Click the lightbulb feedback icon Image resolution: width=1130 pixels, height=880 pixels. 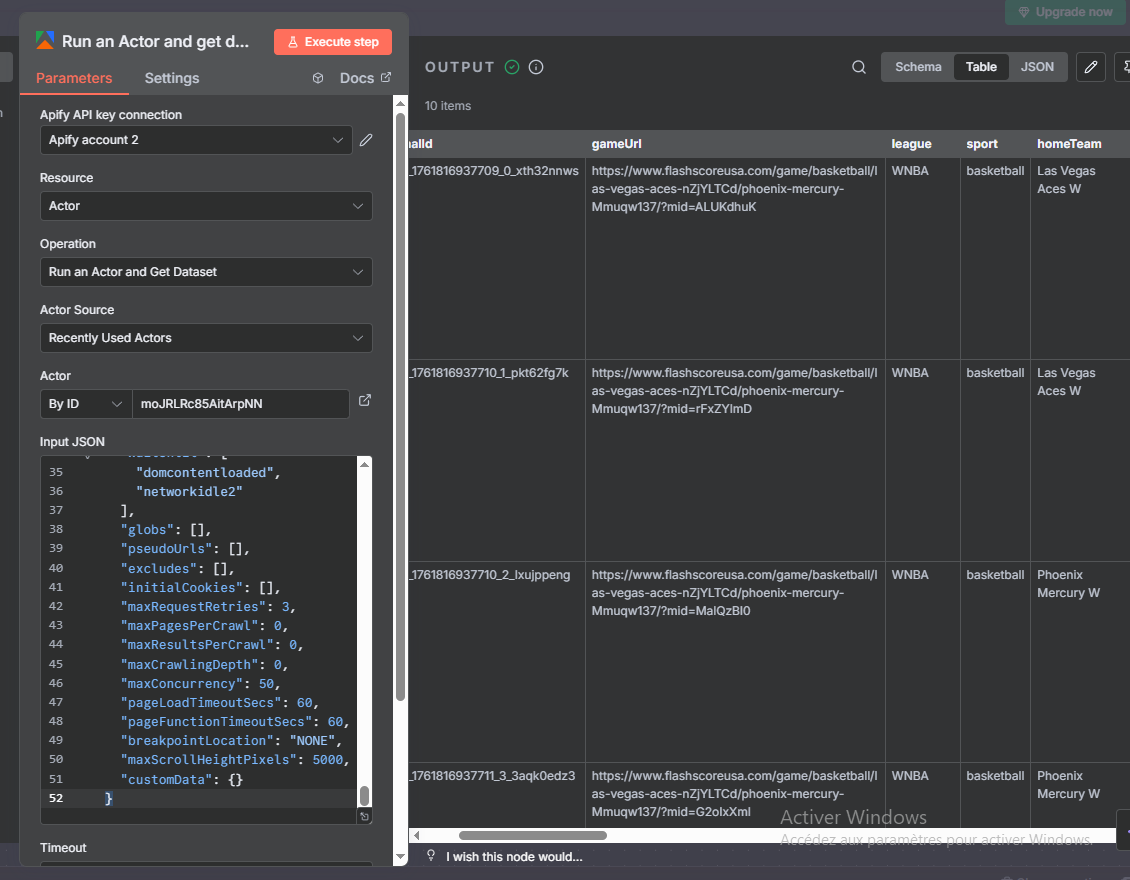pos(431,856)
